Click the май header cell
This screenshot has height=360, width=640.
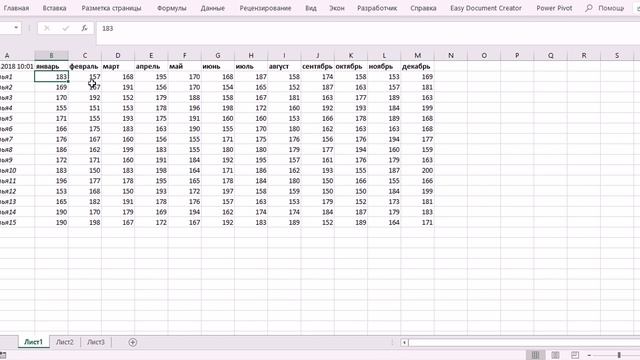click(184, 66)
